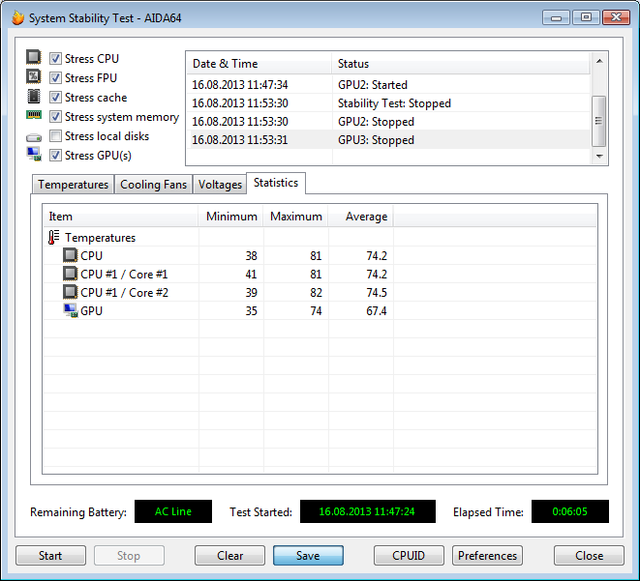Click the thermometer icon next to Temperatures
Screen dimensions: 640x581
(54, 238)
